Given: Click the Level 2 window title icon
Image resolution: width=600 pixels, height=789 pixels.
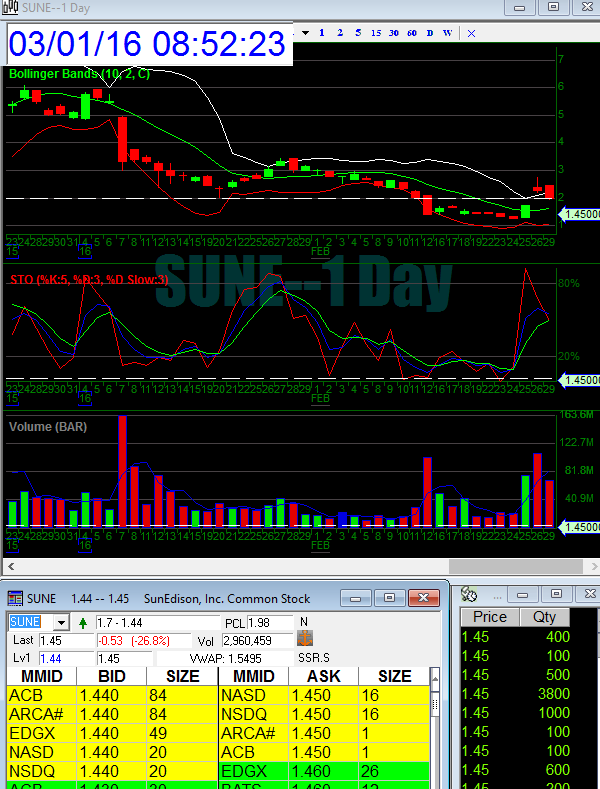Looking at the screenshot, I should [15, 598].
